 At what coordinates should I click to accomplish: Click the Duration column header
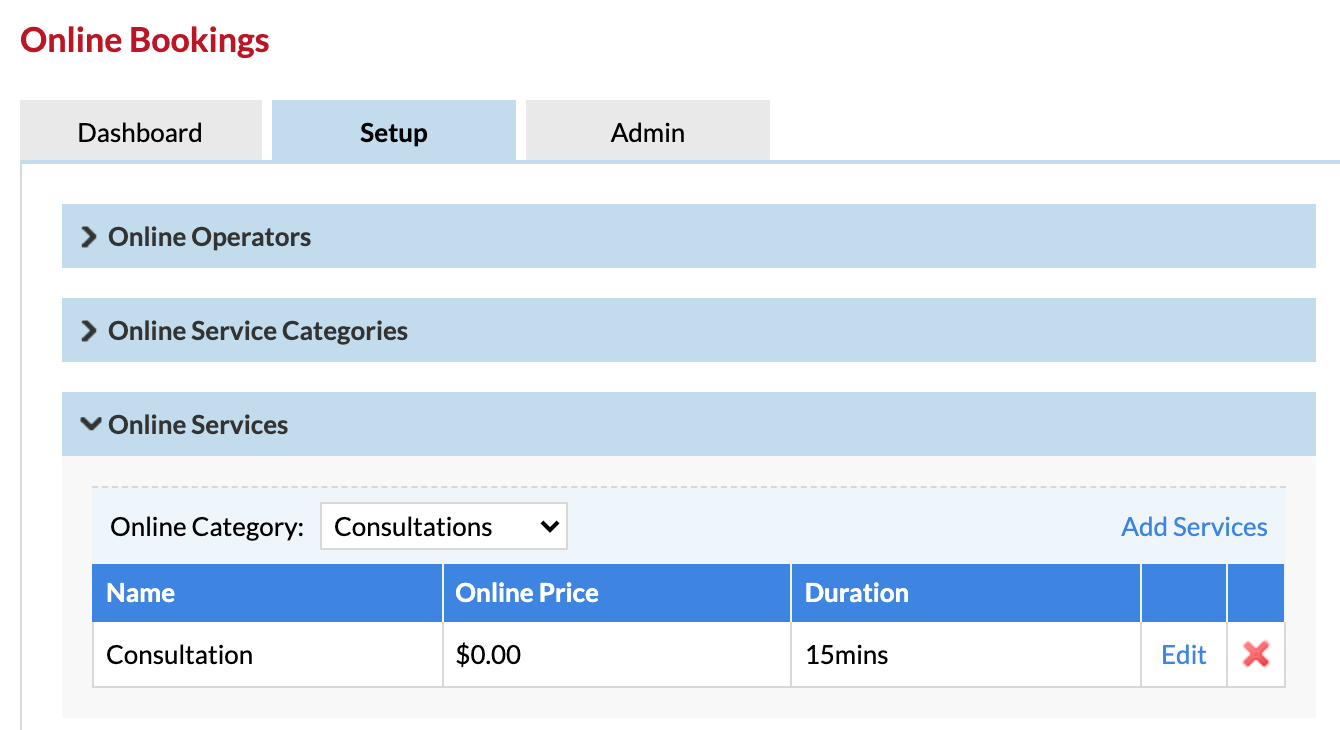[x=857, y=593]
